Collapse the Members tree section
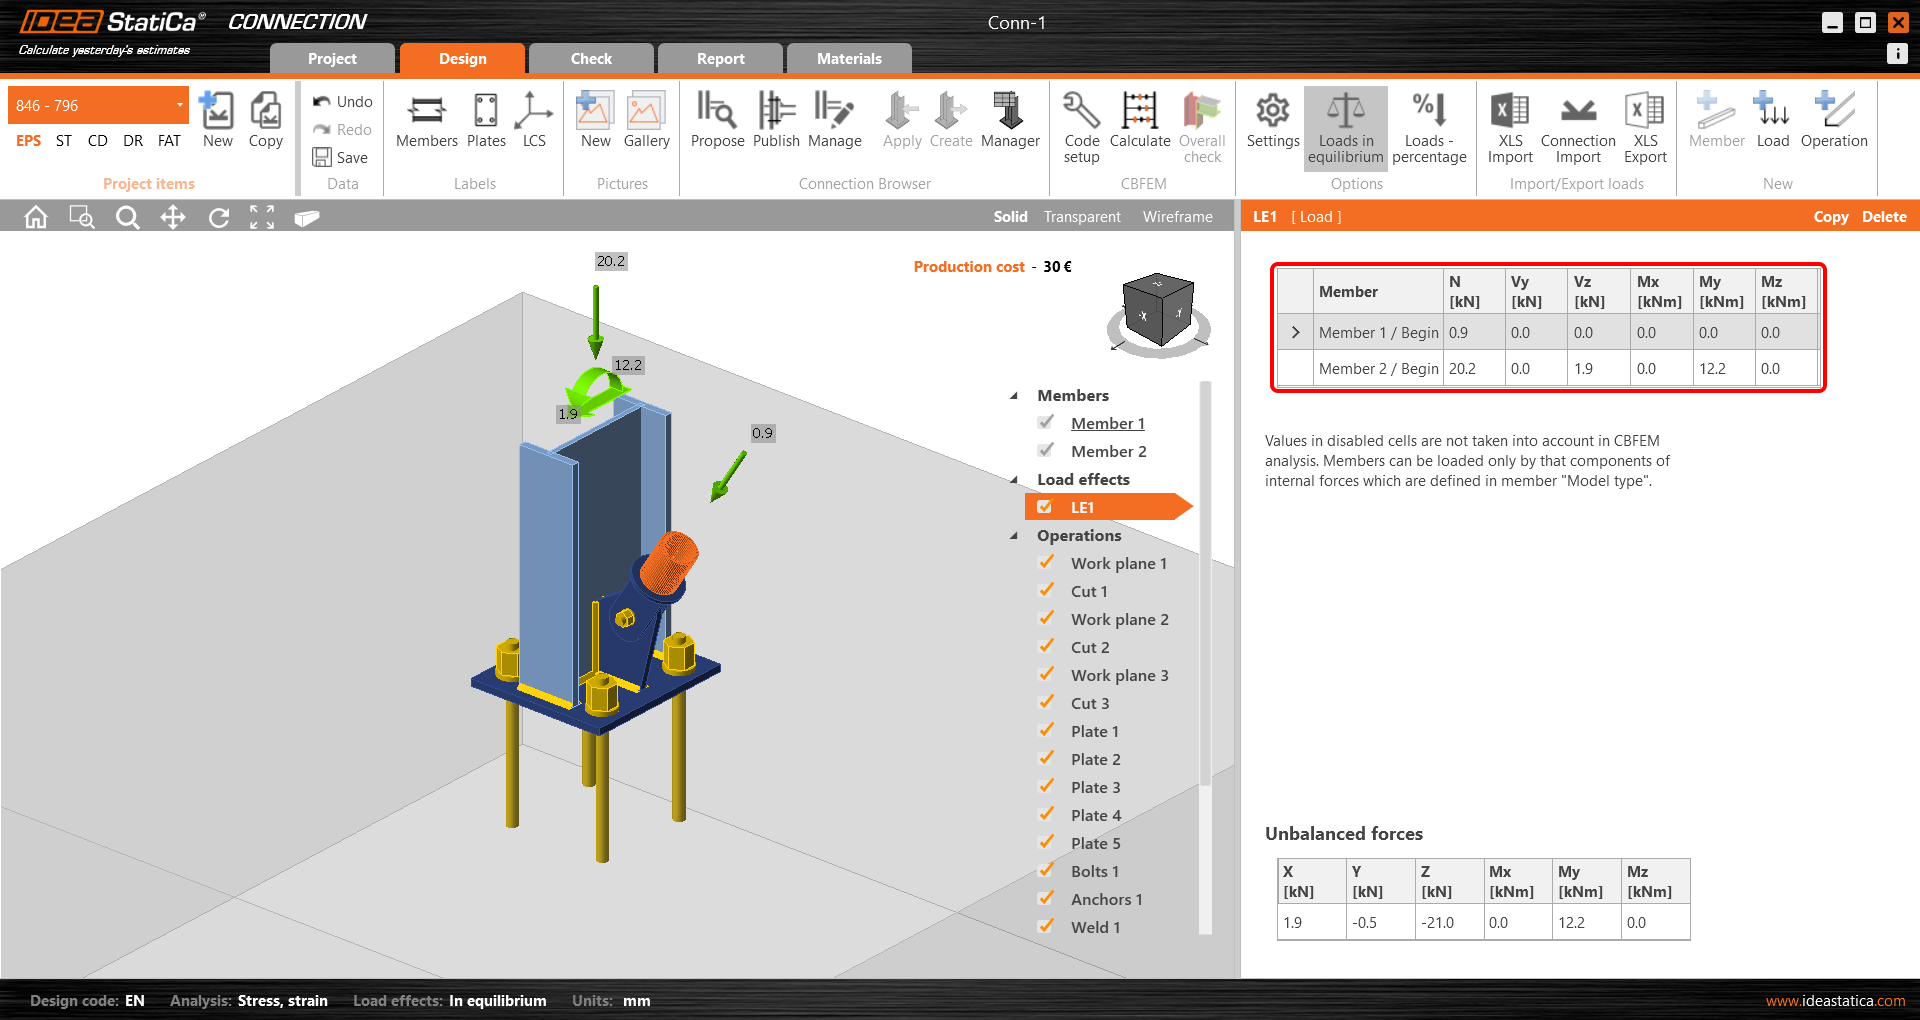 pos(1014,396)
